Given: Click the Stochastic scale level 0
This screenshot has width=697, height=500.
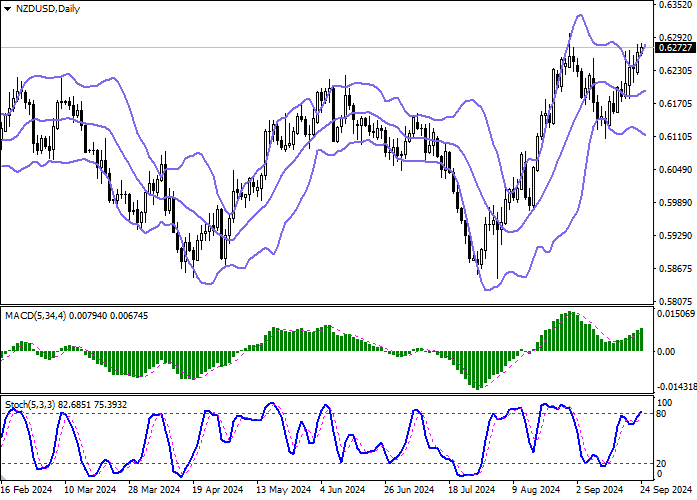Looking at the screenshot, I should [x=659, y=474].
